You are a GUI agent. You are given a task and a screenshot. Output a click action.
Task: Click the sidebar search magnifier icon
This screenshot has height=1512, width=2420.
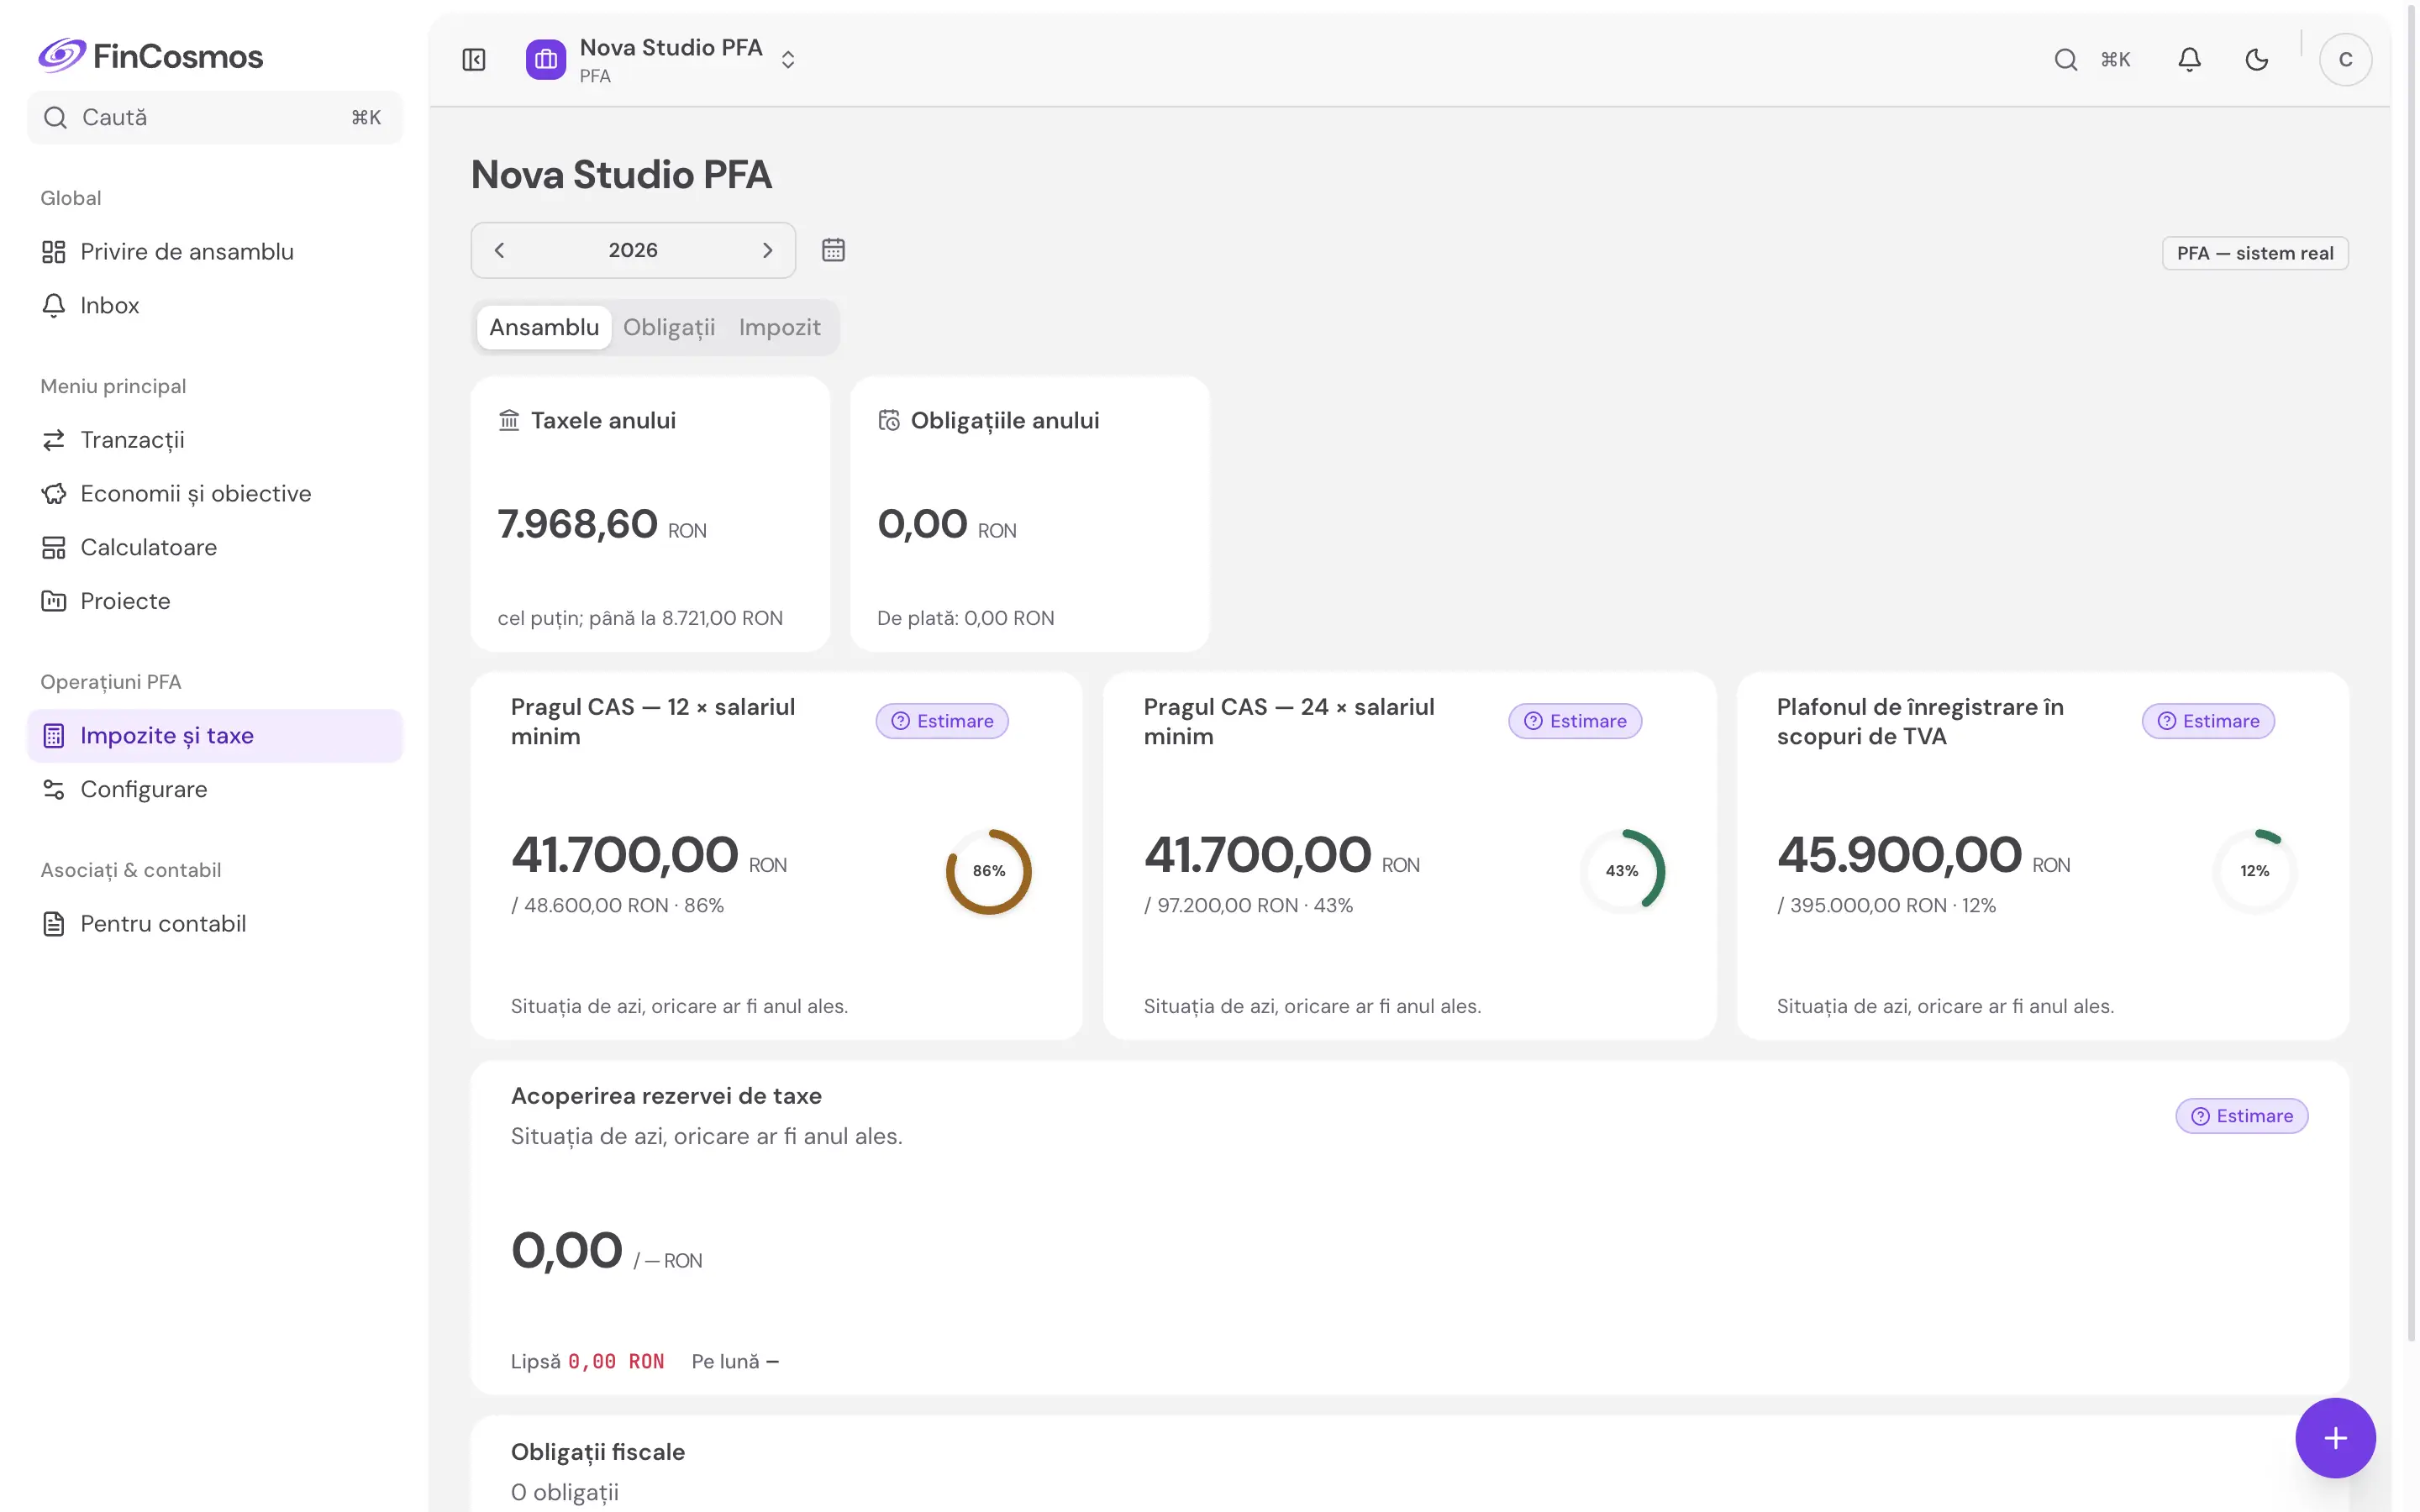point(56,118)
